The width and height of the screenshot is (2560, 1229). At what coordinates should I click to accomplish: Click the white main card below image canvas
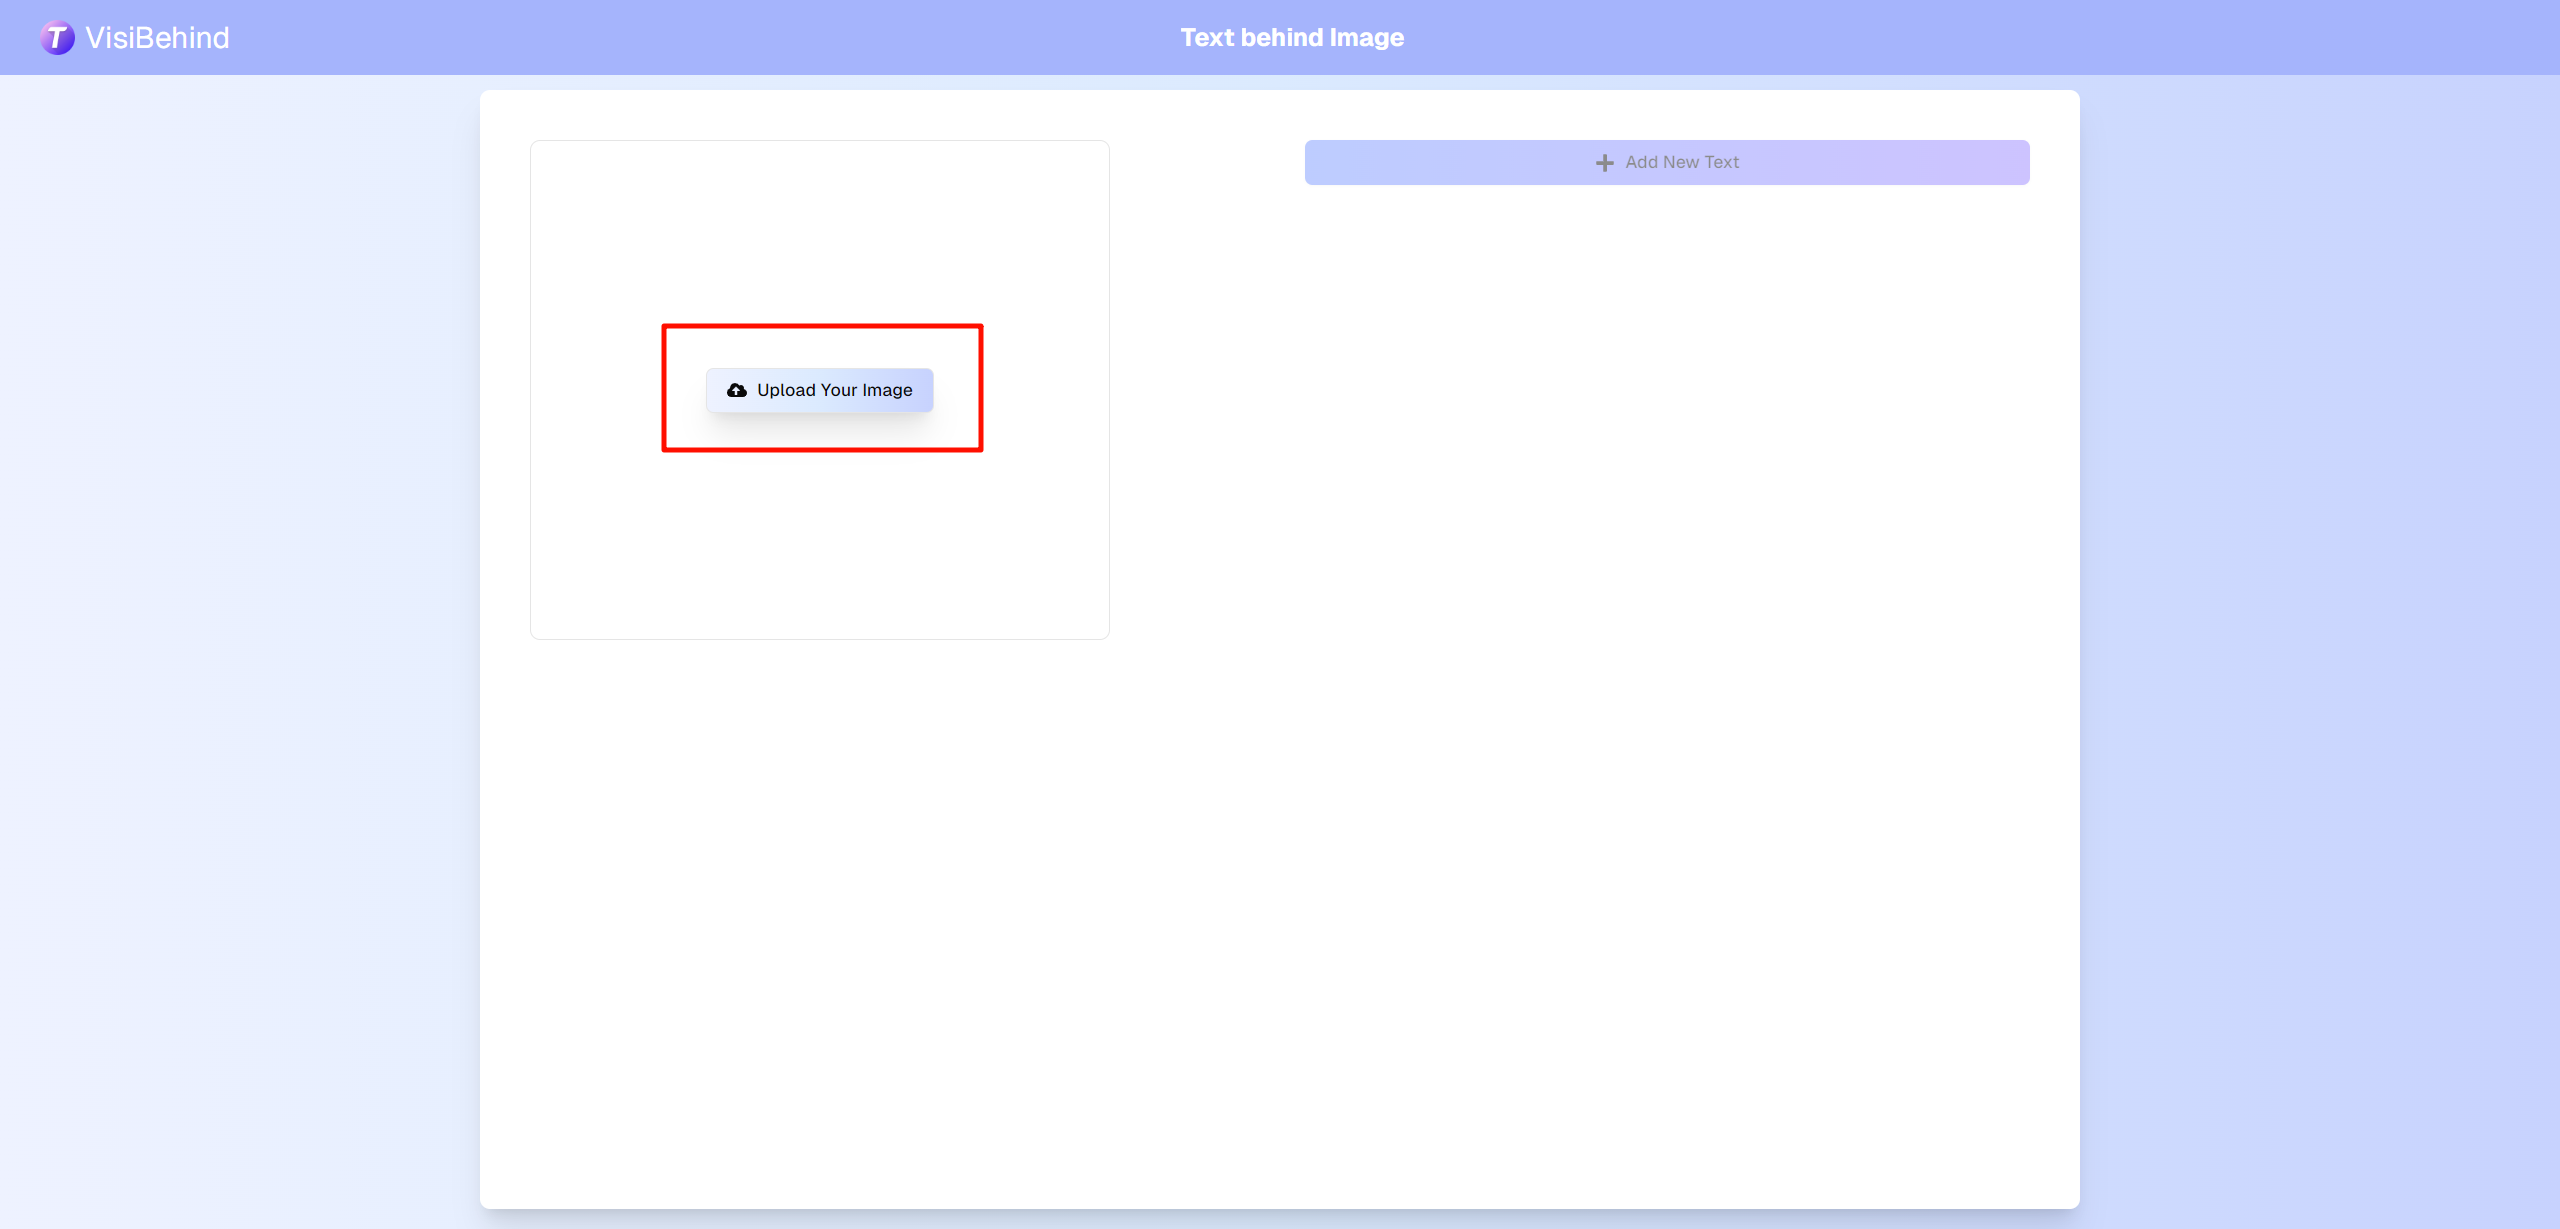tap(820, 900)
